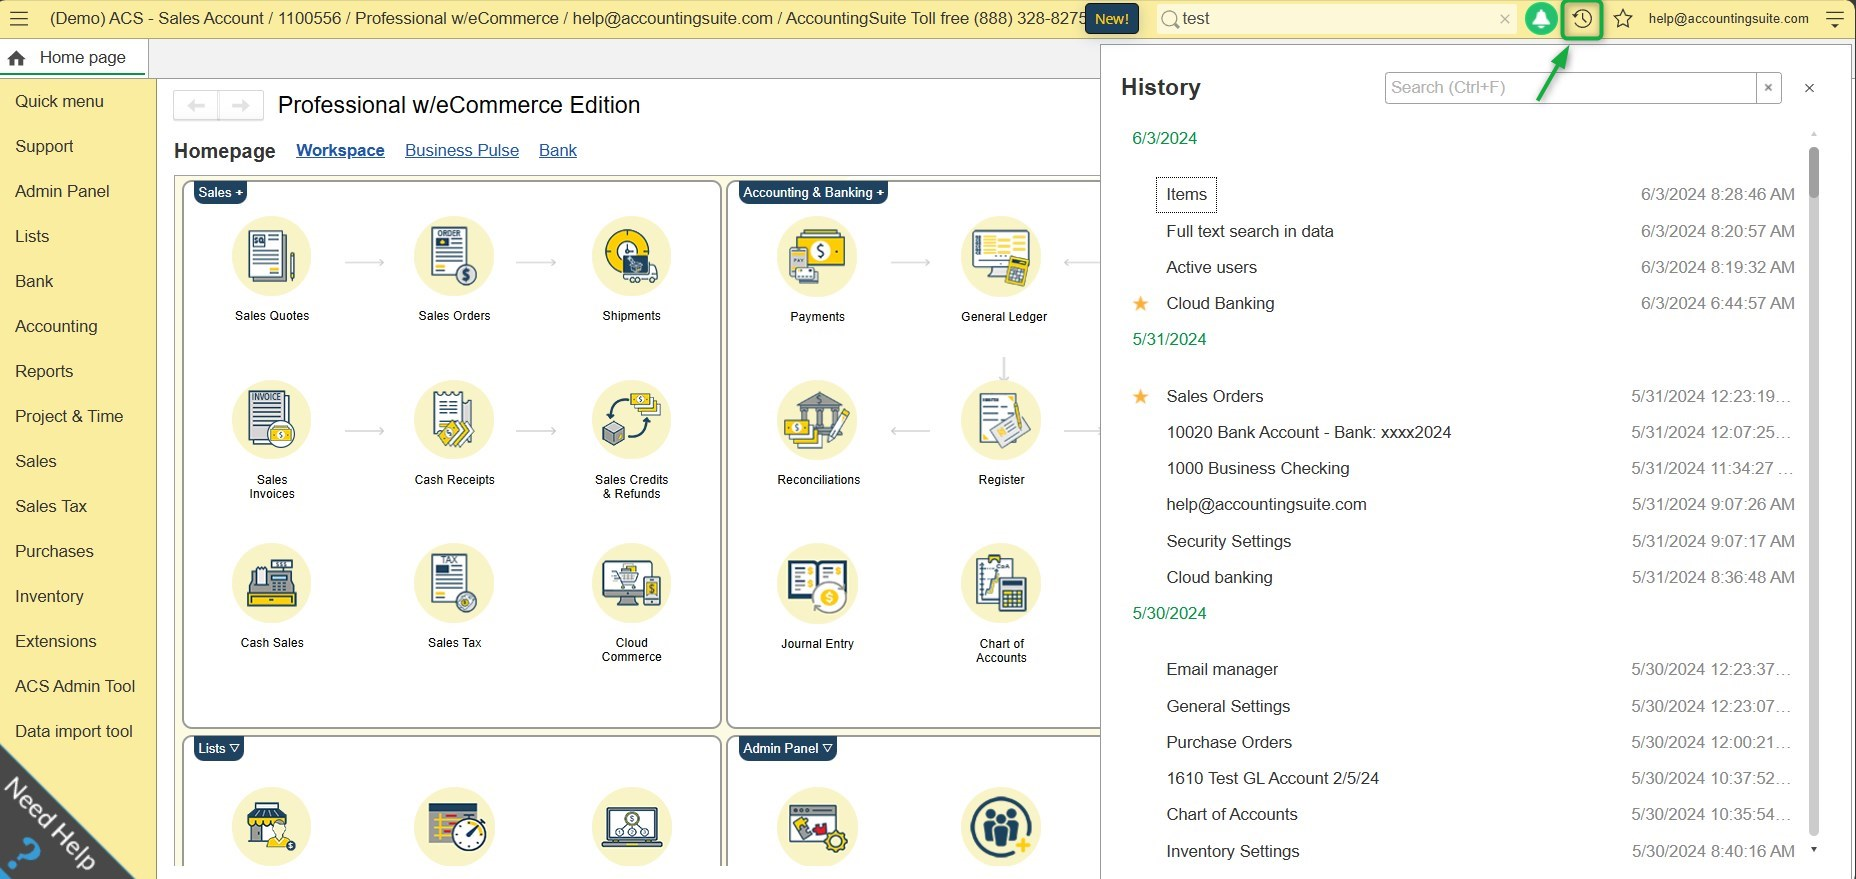The height and width of the screenshot is (879, 1856).
Task: Open the Sales Orders icon
Action: [454, 257]
